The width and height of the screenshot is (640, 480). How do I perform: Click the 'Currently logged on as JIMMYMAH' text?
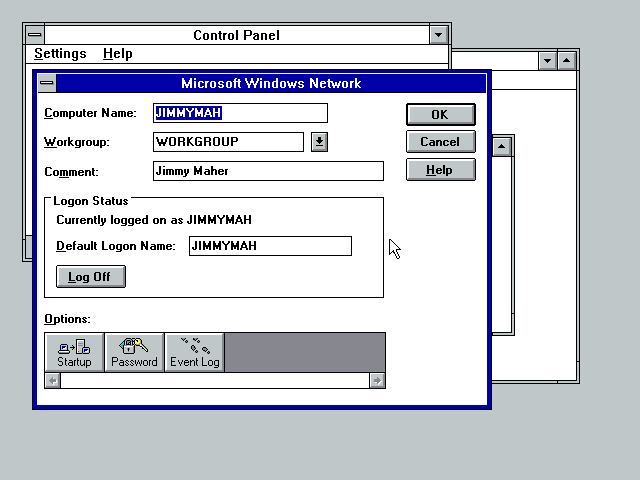[154, 220]
